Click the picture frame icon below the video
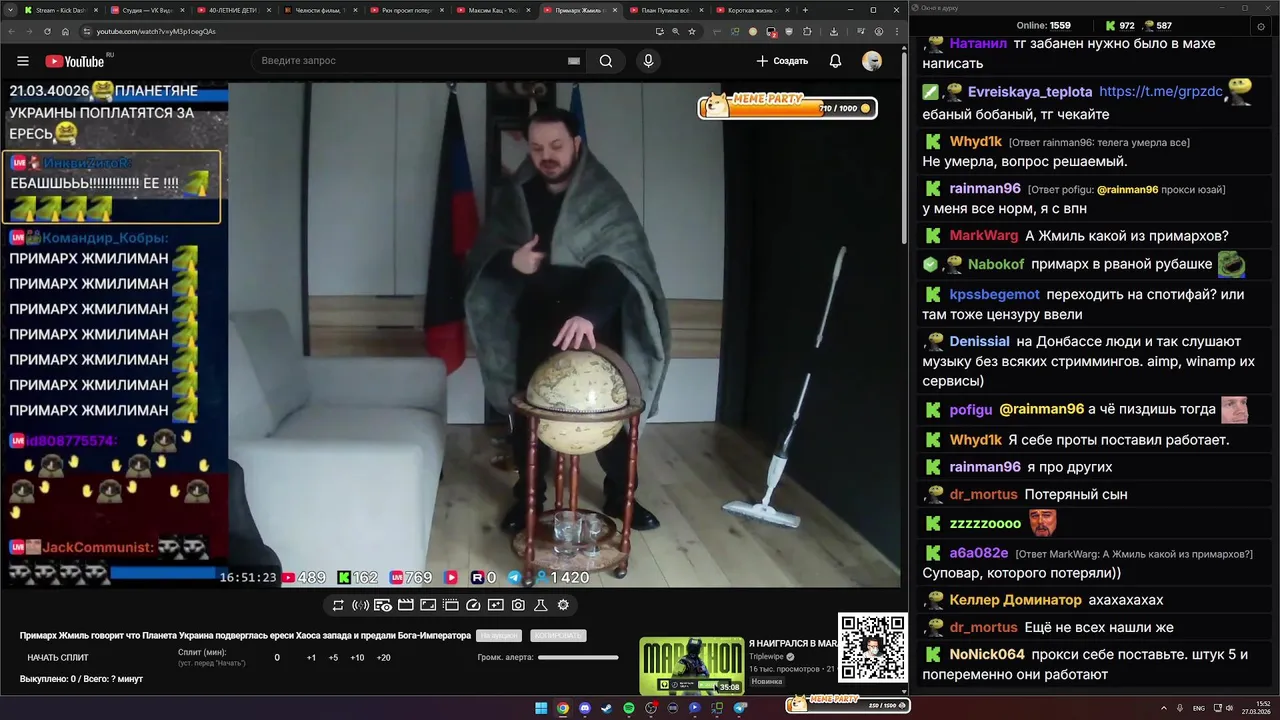Image resolution: width=1280 pixels, height=720 pixels. pyautogui.click(x=428, y=605)
